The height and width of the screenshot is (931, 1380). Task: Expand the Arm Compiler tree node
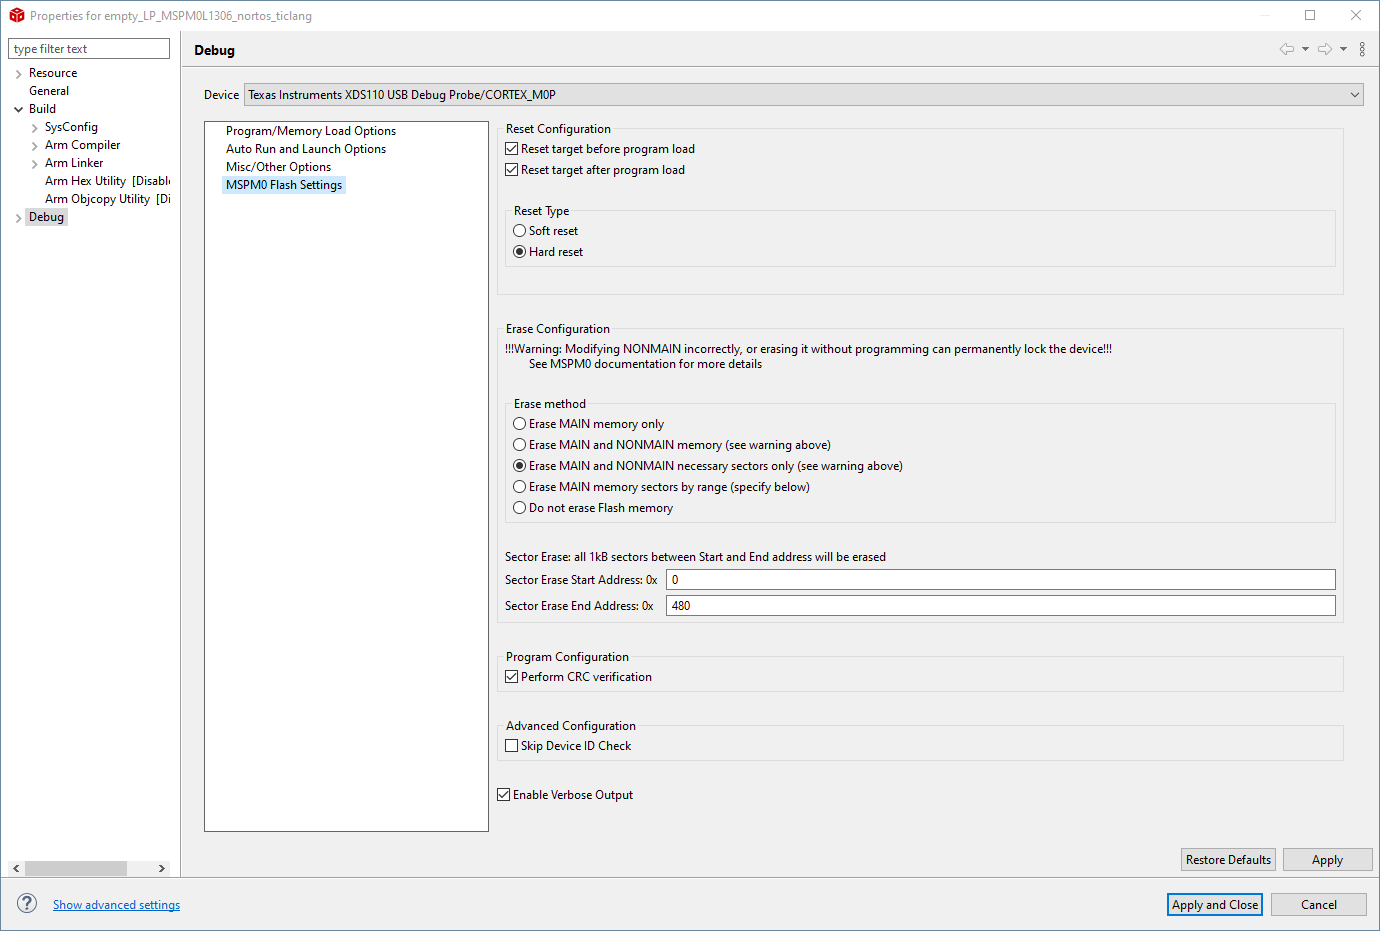(x=35, y=146)
